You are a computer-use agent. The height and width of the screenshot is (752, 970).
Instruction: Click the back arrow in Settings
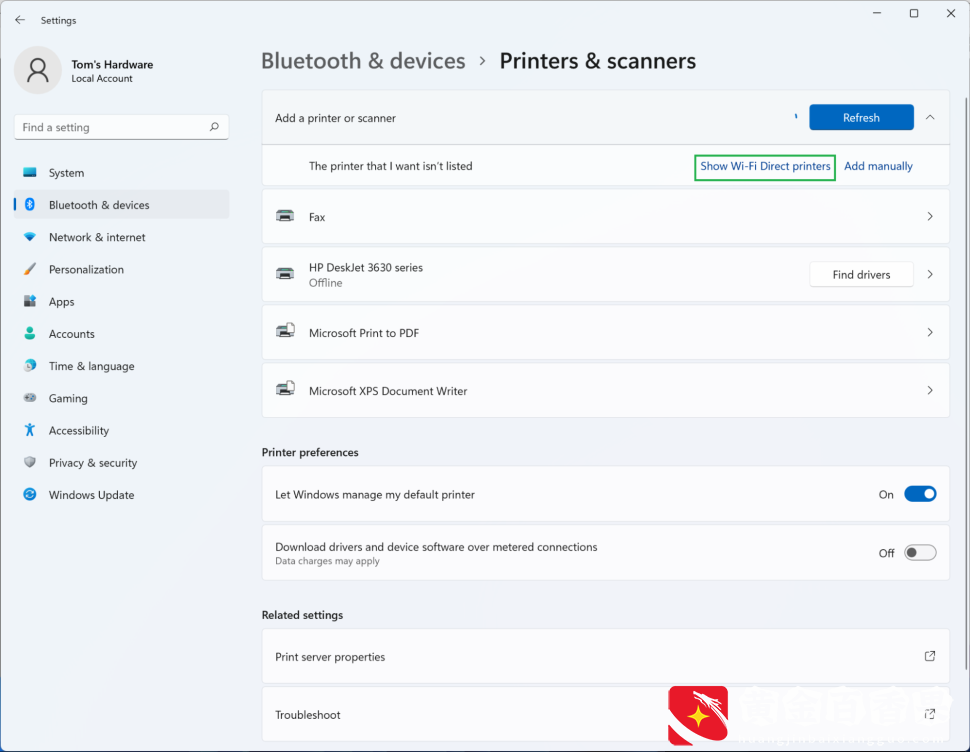pos(20,20)
